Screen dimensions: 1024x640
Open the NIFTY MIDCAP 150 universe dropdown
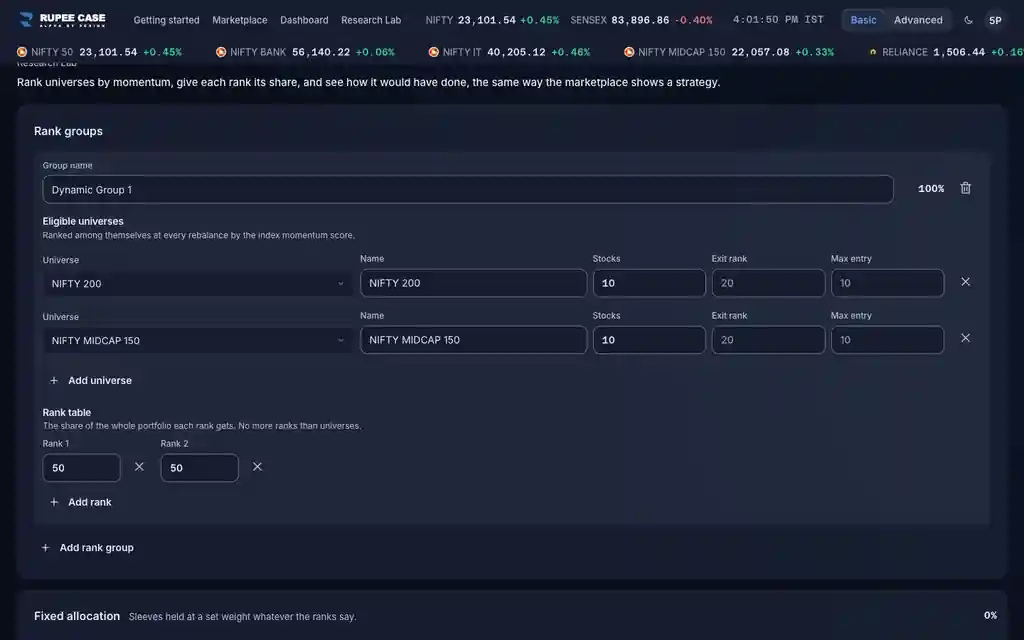click(197, 340)
